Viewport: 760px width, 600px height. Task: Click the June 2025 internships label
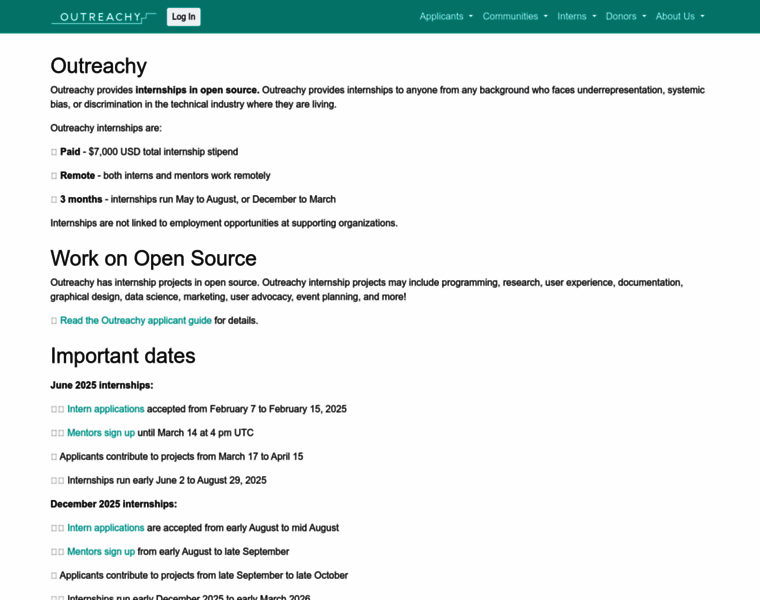[102, 385]
